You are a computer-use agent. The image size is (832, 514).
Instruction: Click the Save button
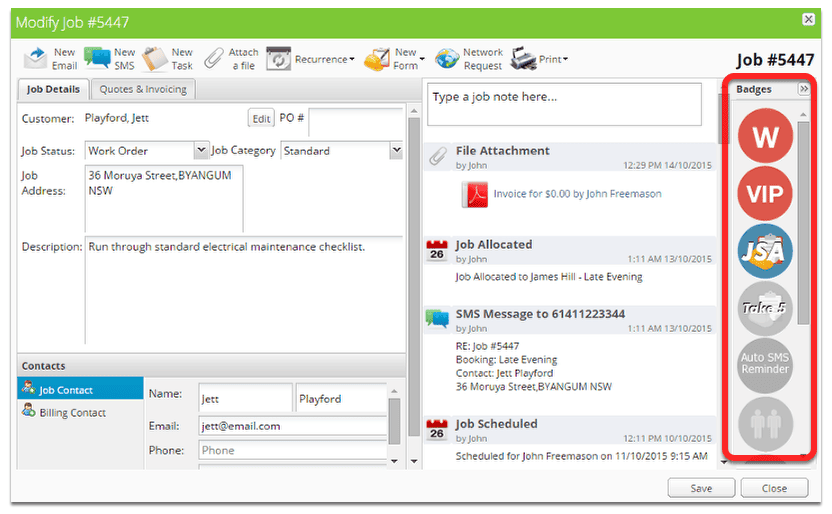(701, 488)
